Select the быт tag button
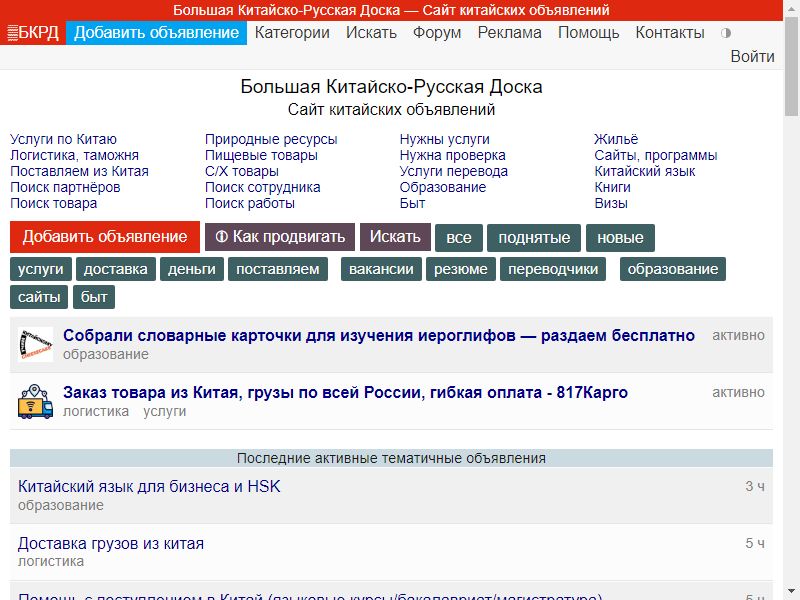 pyautogui.click(x=94, y=297)
